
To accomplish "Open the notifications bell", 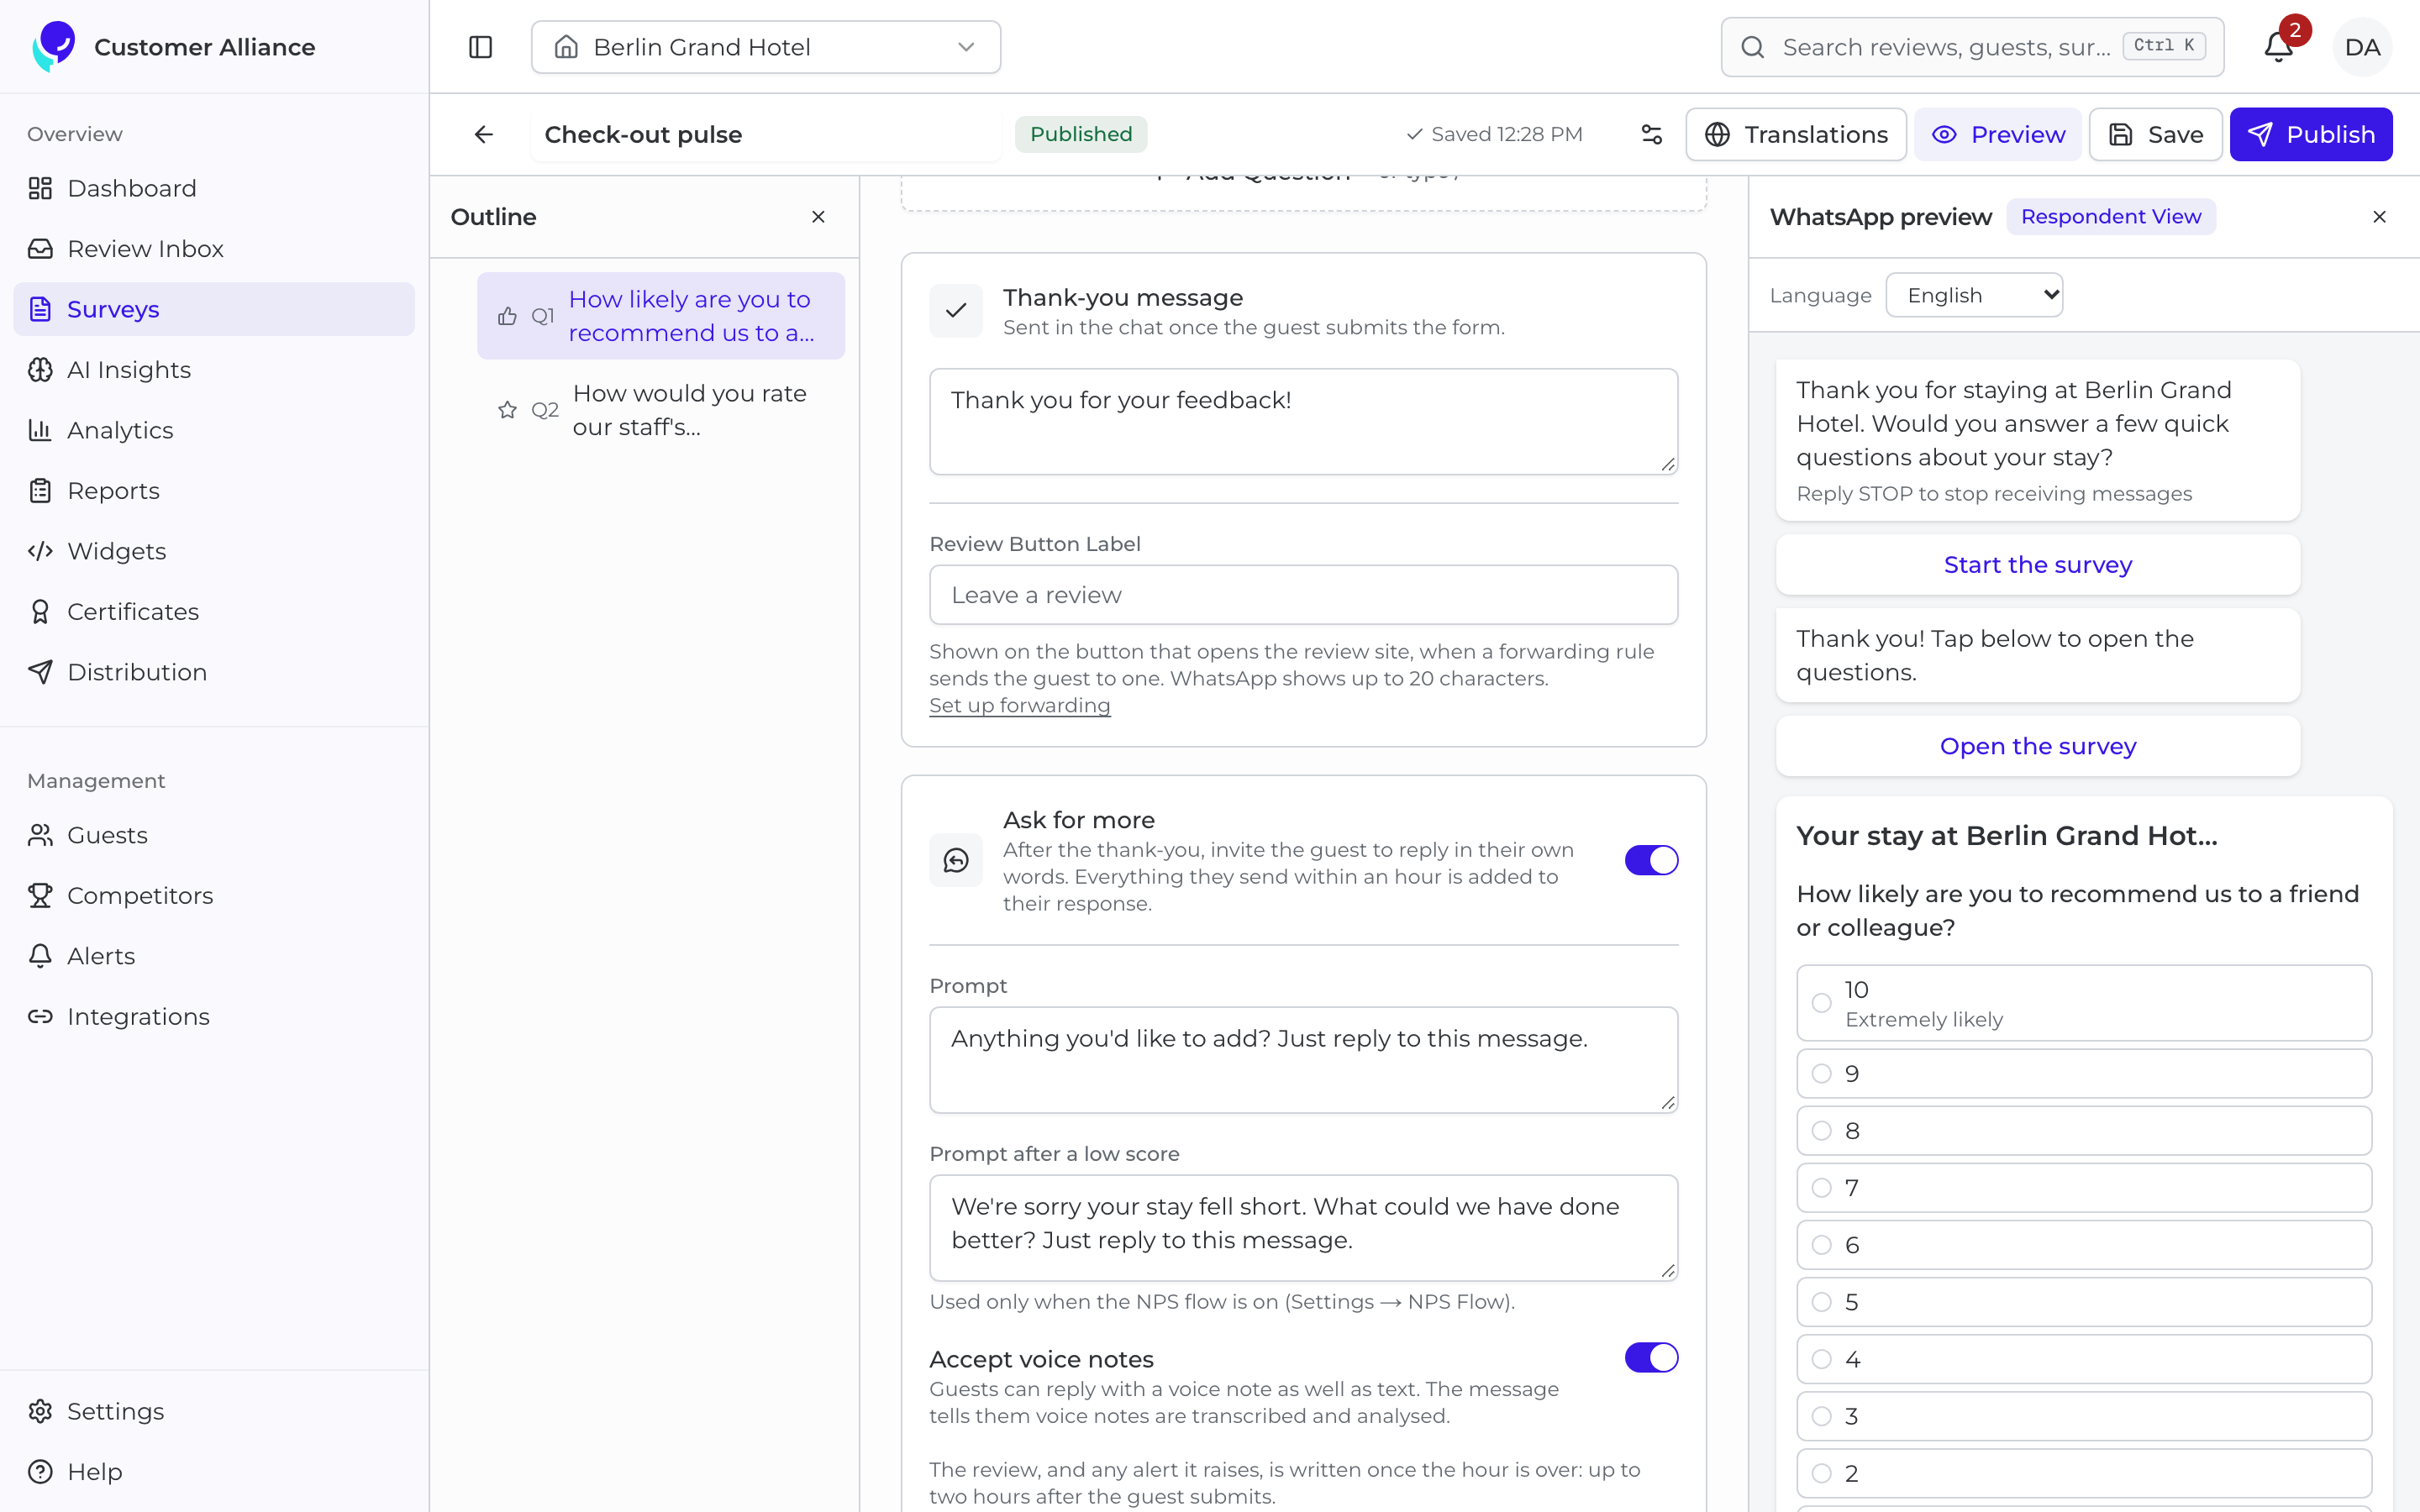I will pos(2278,47).
